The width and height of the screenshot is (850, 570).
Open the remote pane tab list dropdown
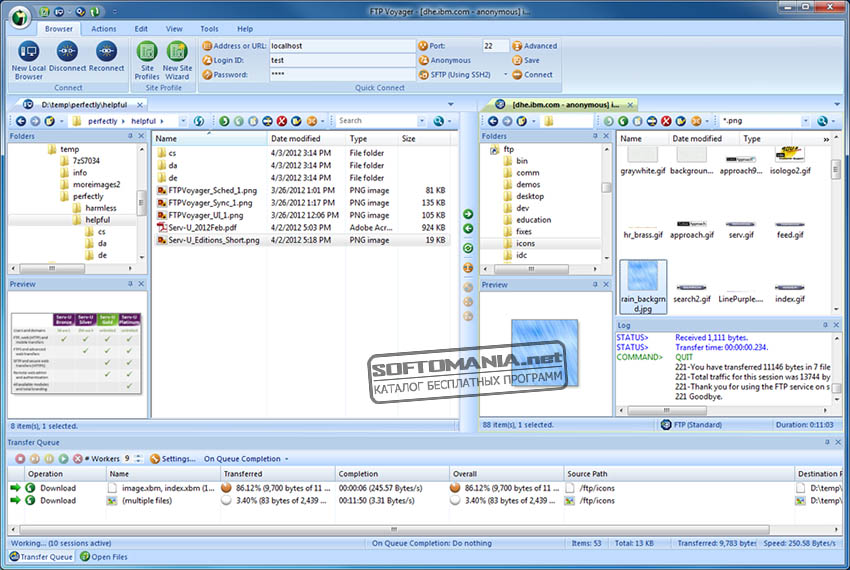[x=838, y=104]
